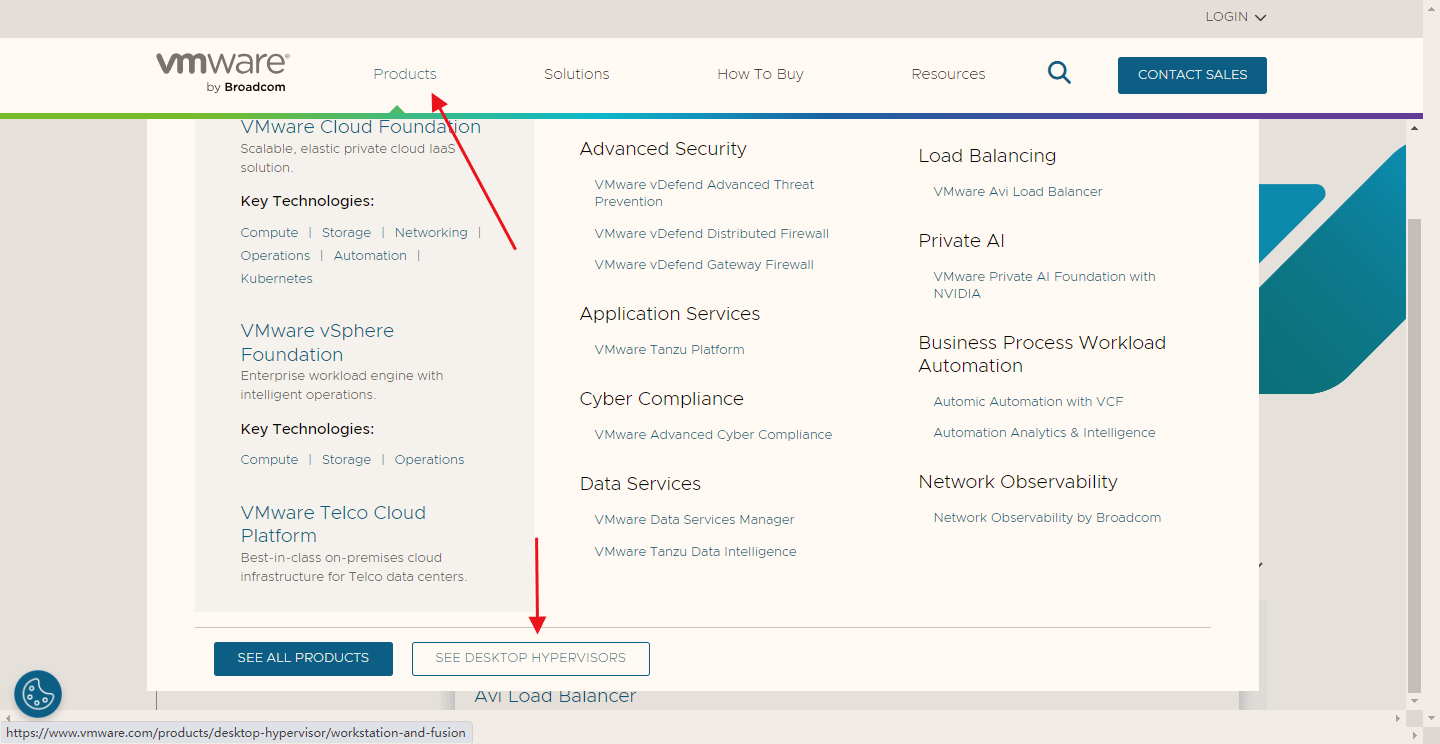Open VMware vDefend Gateway Firewall link
Screen dimensions: 1440x744
pos(704,264)
